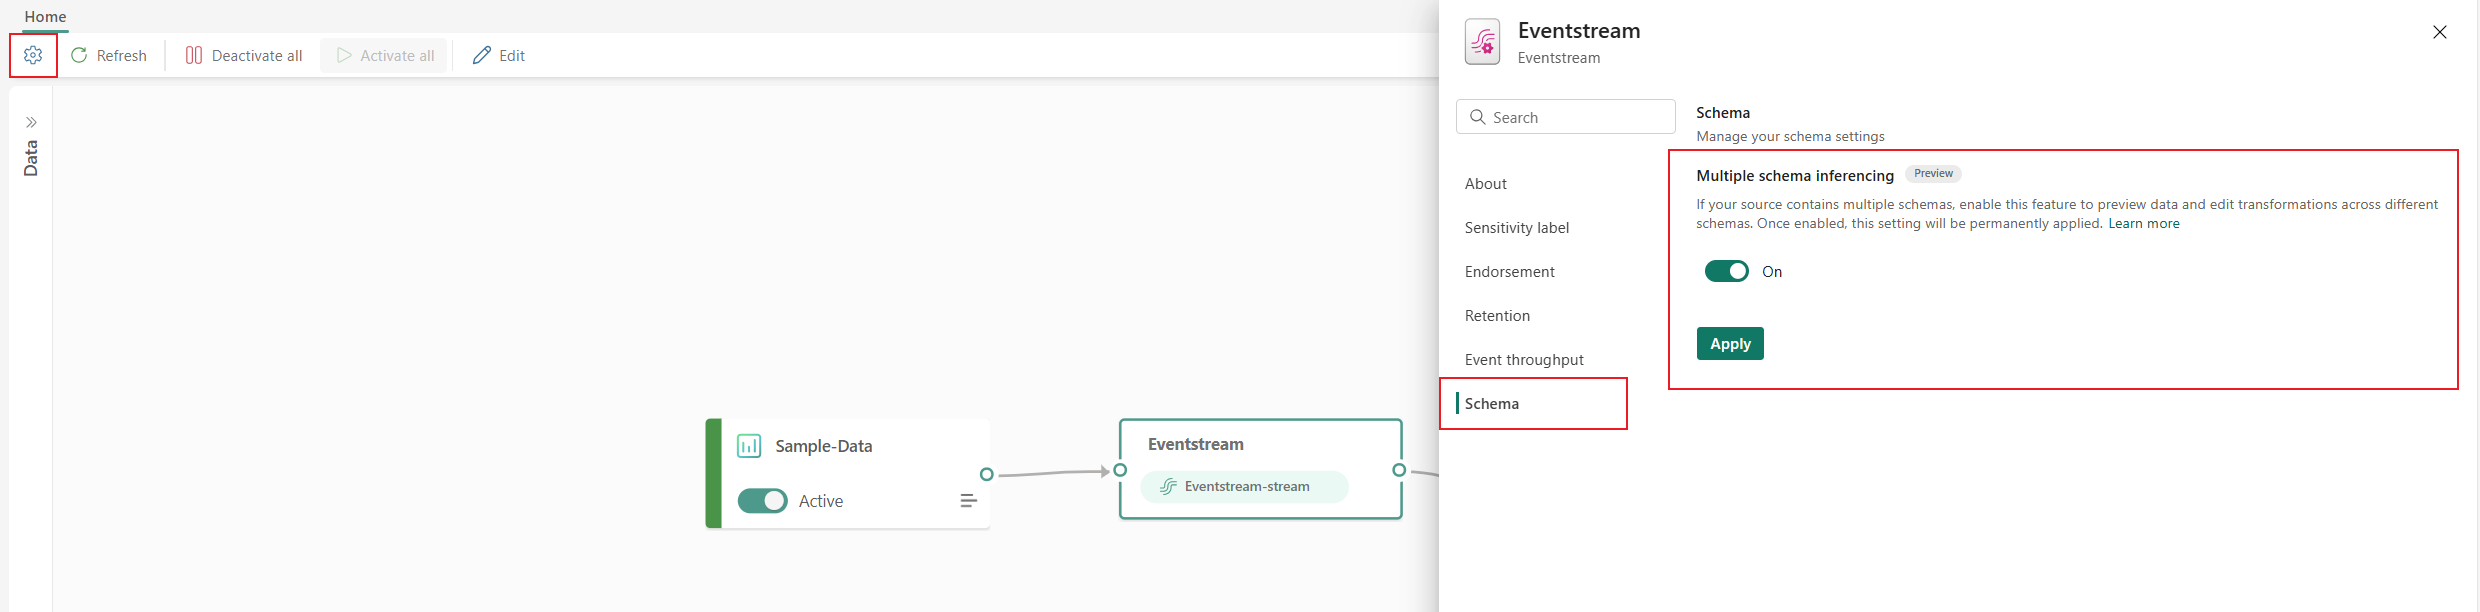The height and width of the screenshot is (612, 2480).
Task: Click Deactivate all pause icon
Action: tap(194, 55)
